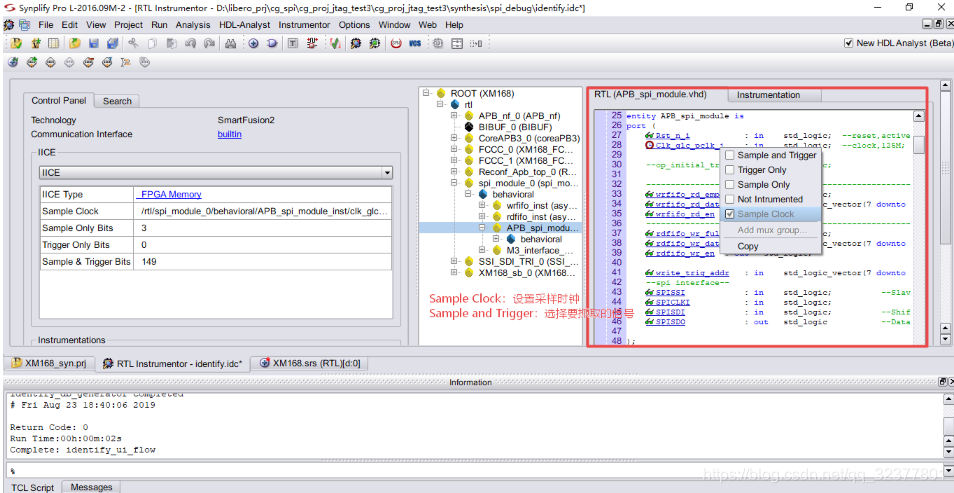Click the Save (single floppy) toolbar icon
The height and width of the screenshot is (493, 954).
coord(93,43)
